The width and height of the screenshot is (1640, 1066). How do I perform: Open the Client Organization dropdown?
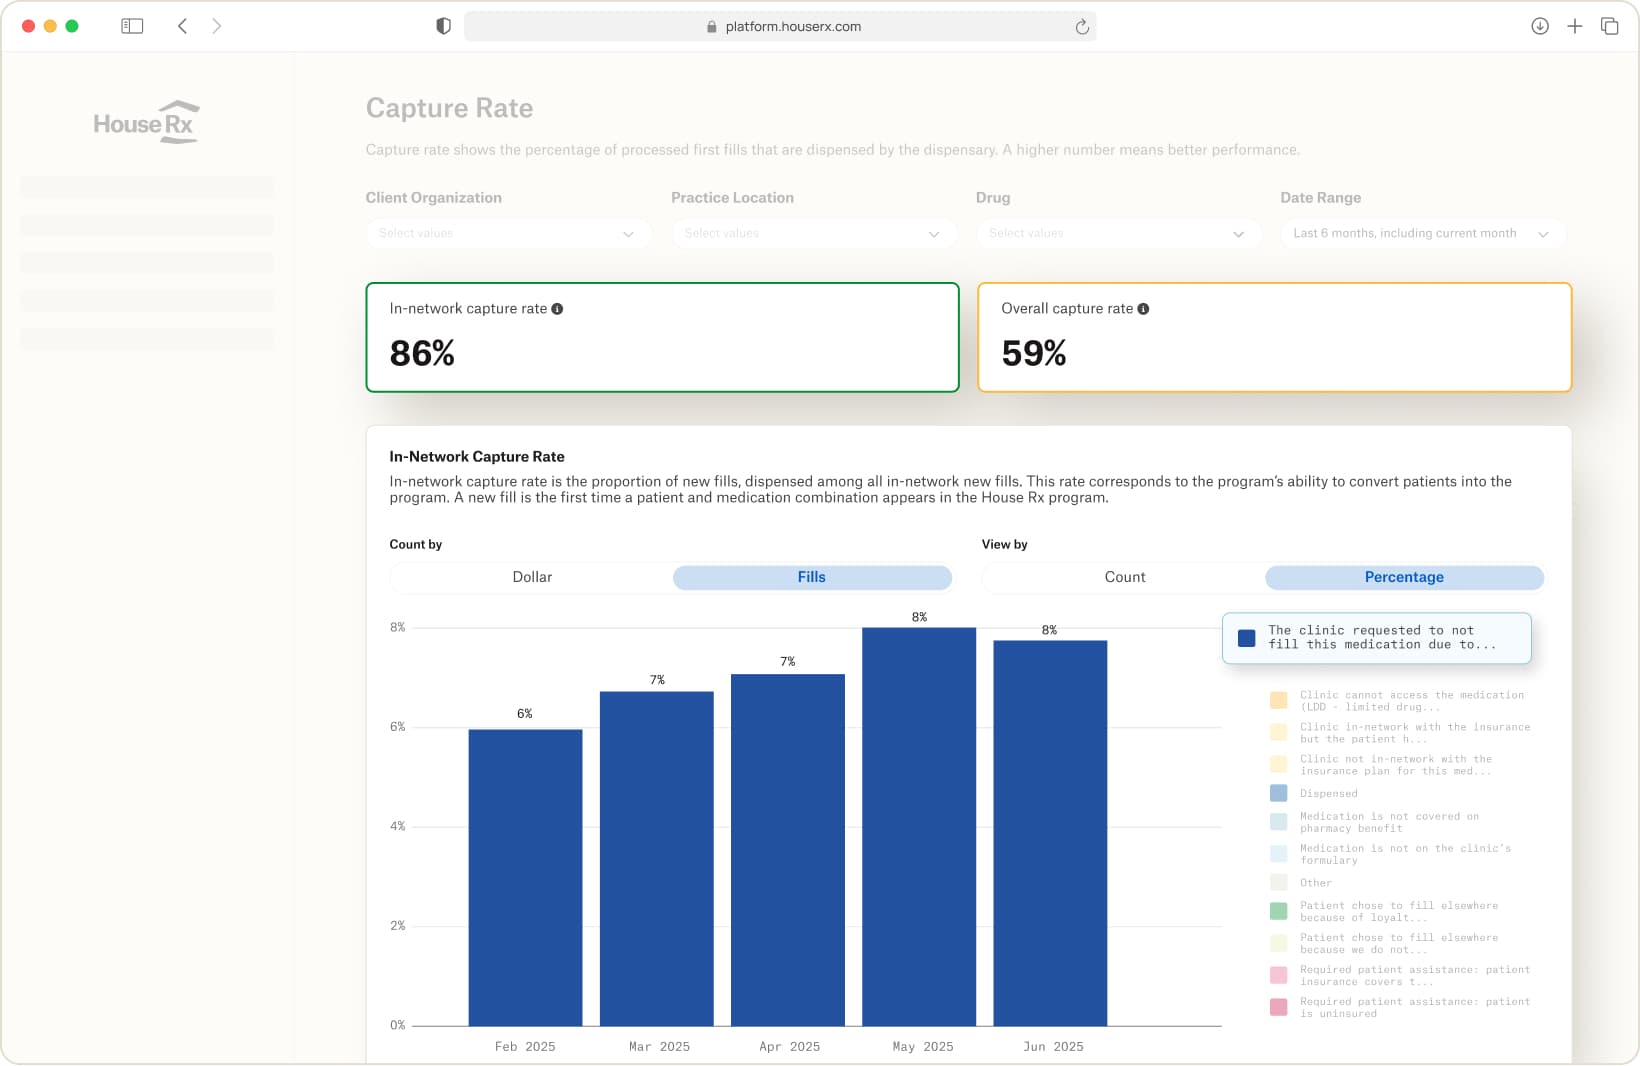coord(508,233)
